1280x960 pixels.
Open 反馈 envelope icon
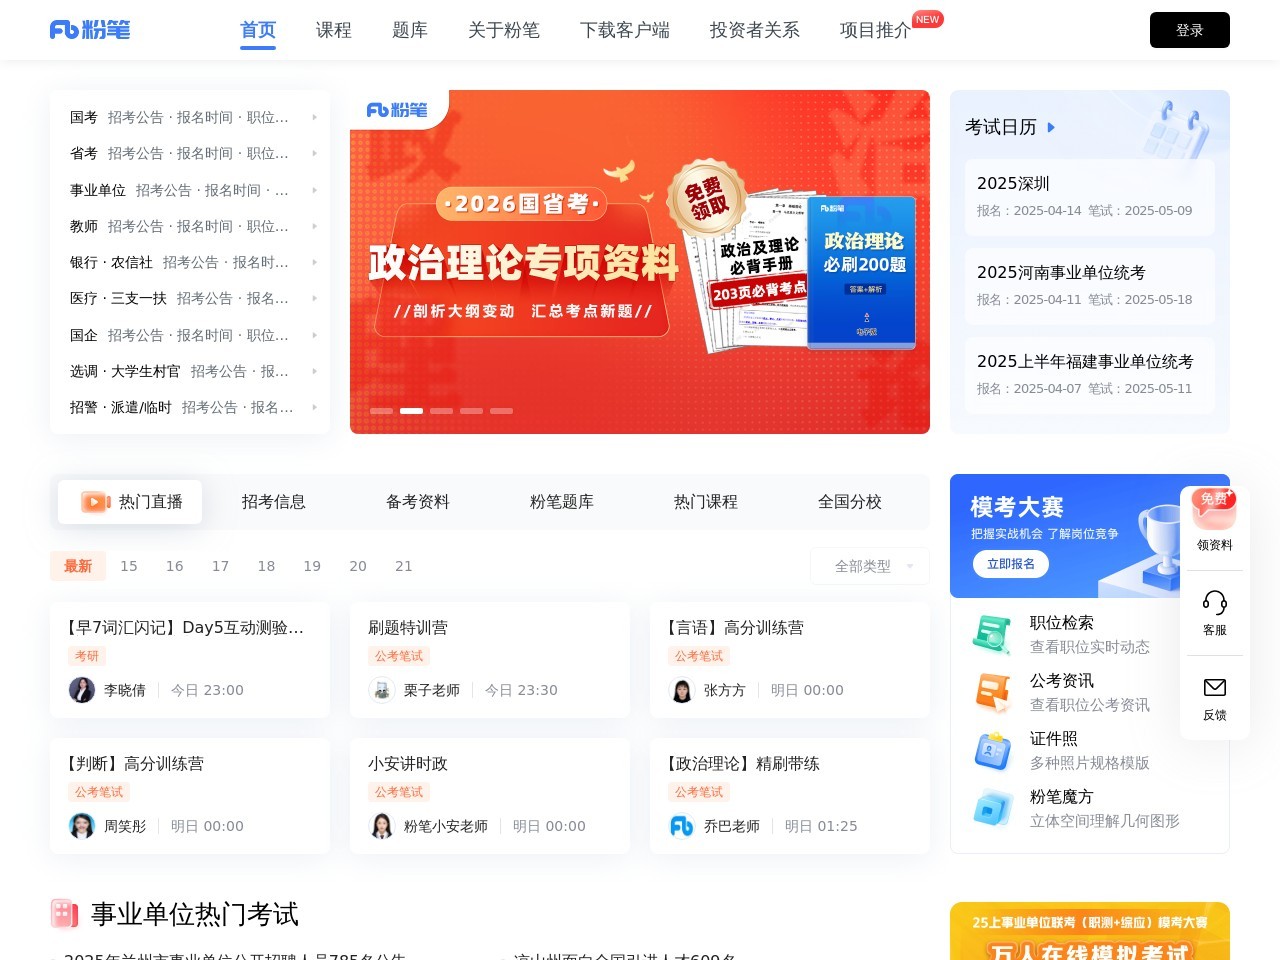pyautogui.click(x=1214, y=687)
